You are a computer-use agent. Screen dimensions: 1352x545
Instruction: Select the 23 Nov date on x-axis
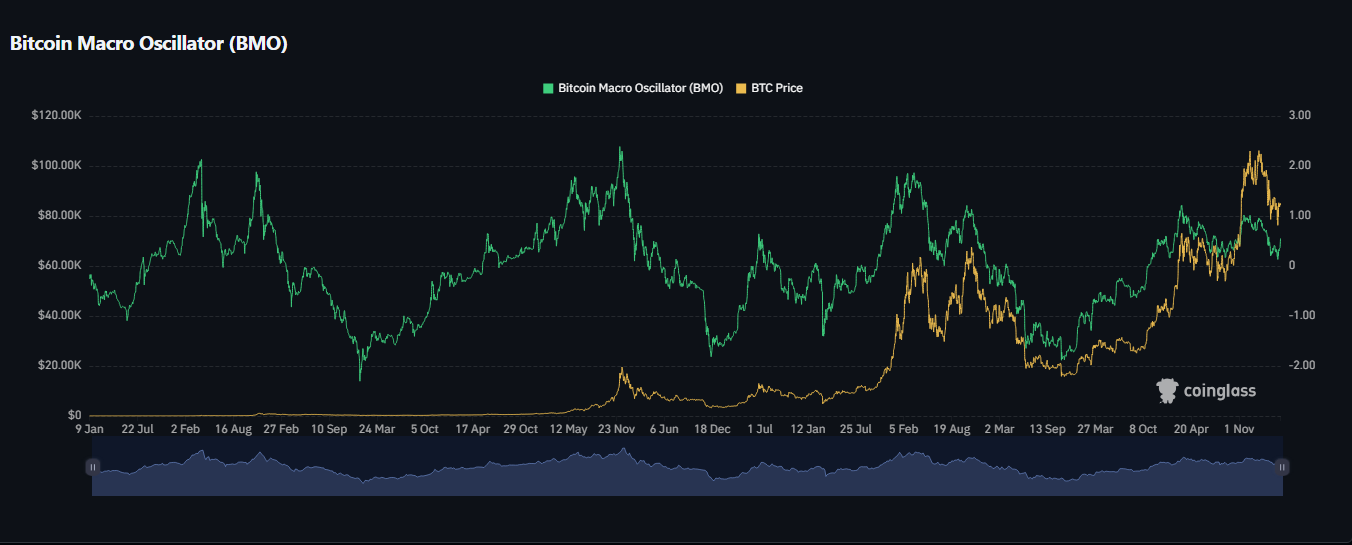coord(617,429)
